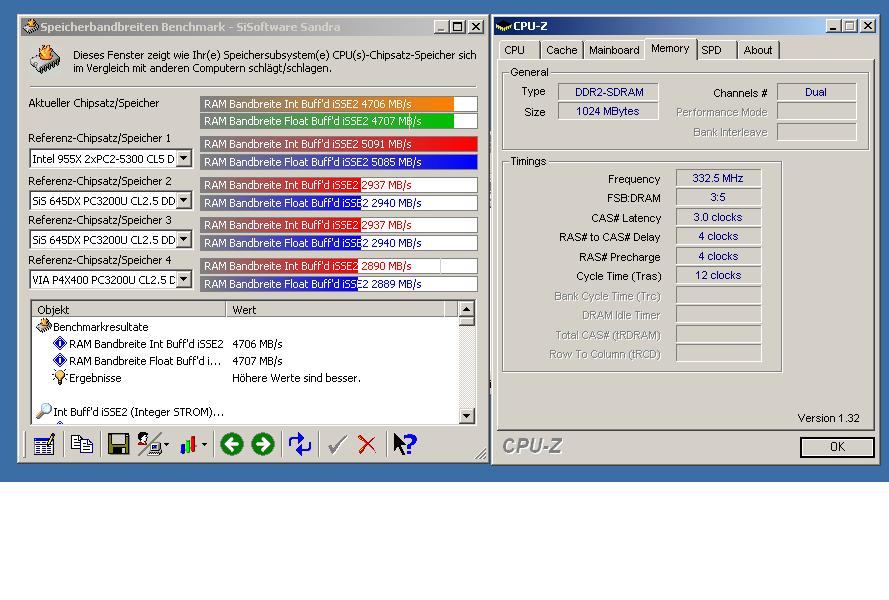Click the grey checkmark icon
The height and width of the screenshot is (600, 889).
point(337,444)
